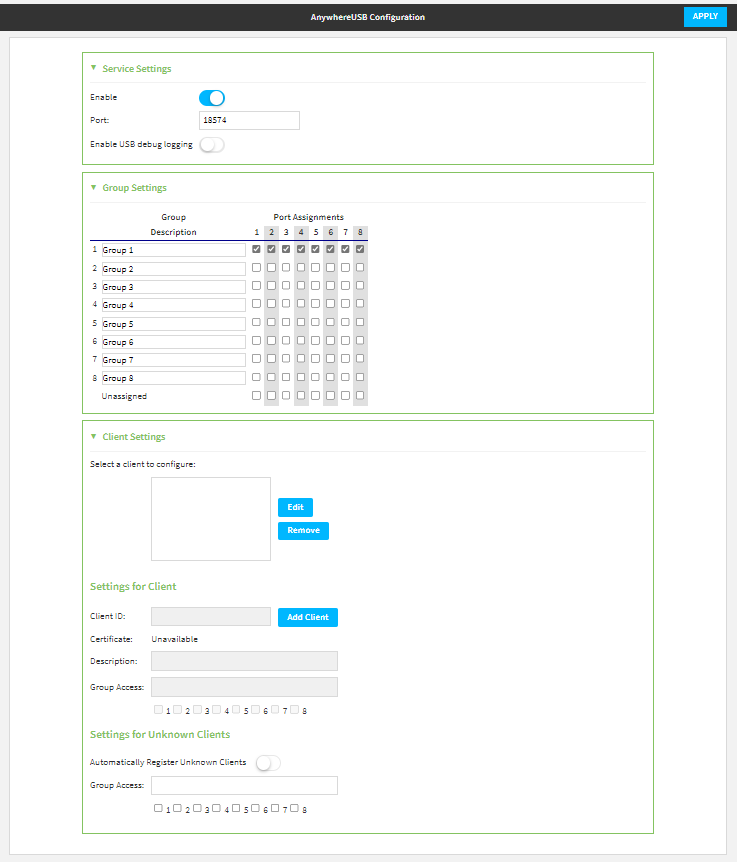Image resolution: width=737 pixels, height=862 pixels.
Task: Click the Group 6 description field
Action: (173, 342)
